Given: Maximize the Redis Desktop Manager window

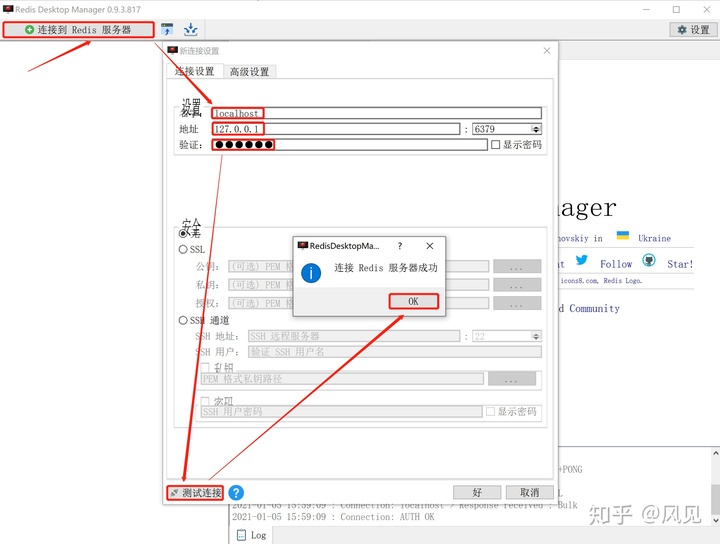Looking at the screenshot, I should click(x=676, y=9).
